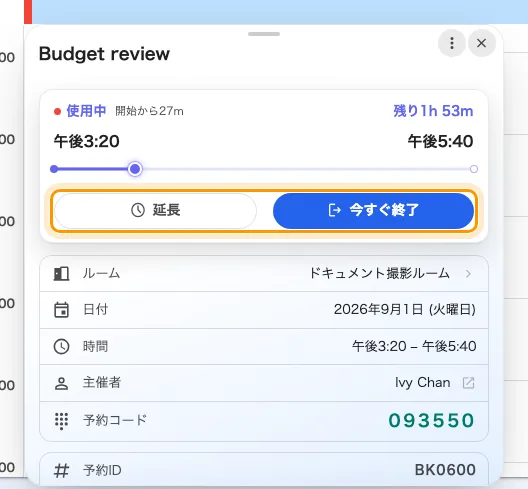Viewport: 528px width, 489px height.
Task: Click the hash icon beside 予約ID
Action: coord(62,470)
